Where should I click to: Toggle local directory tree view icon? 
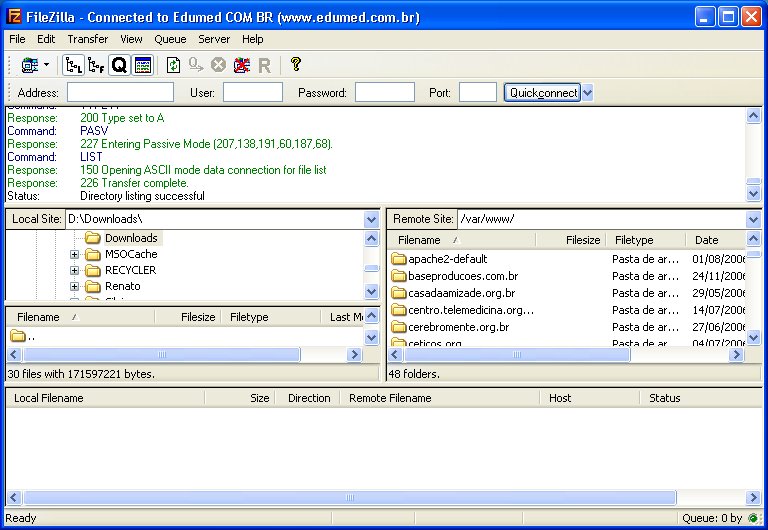[73, 65]
